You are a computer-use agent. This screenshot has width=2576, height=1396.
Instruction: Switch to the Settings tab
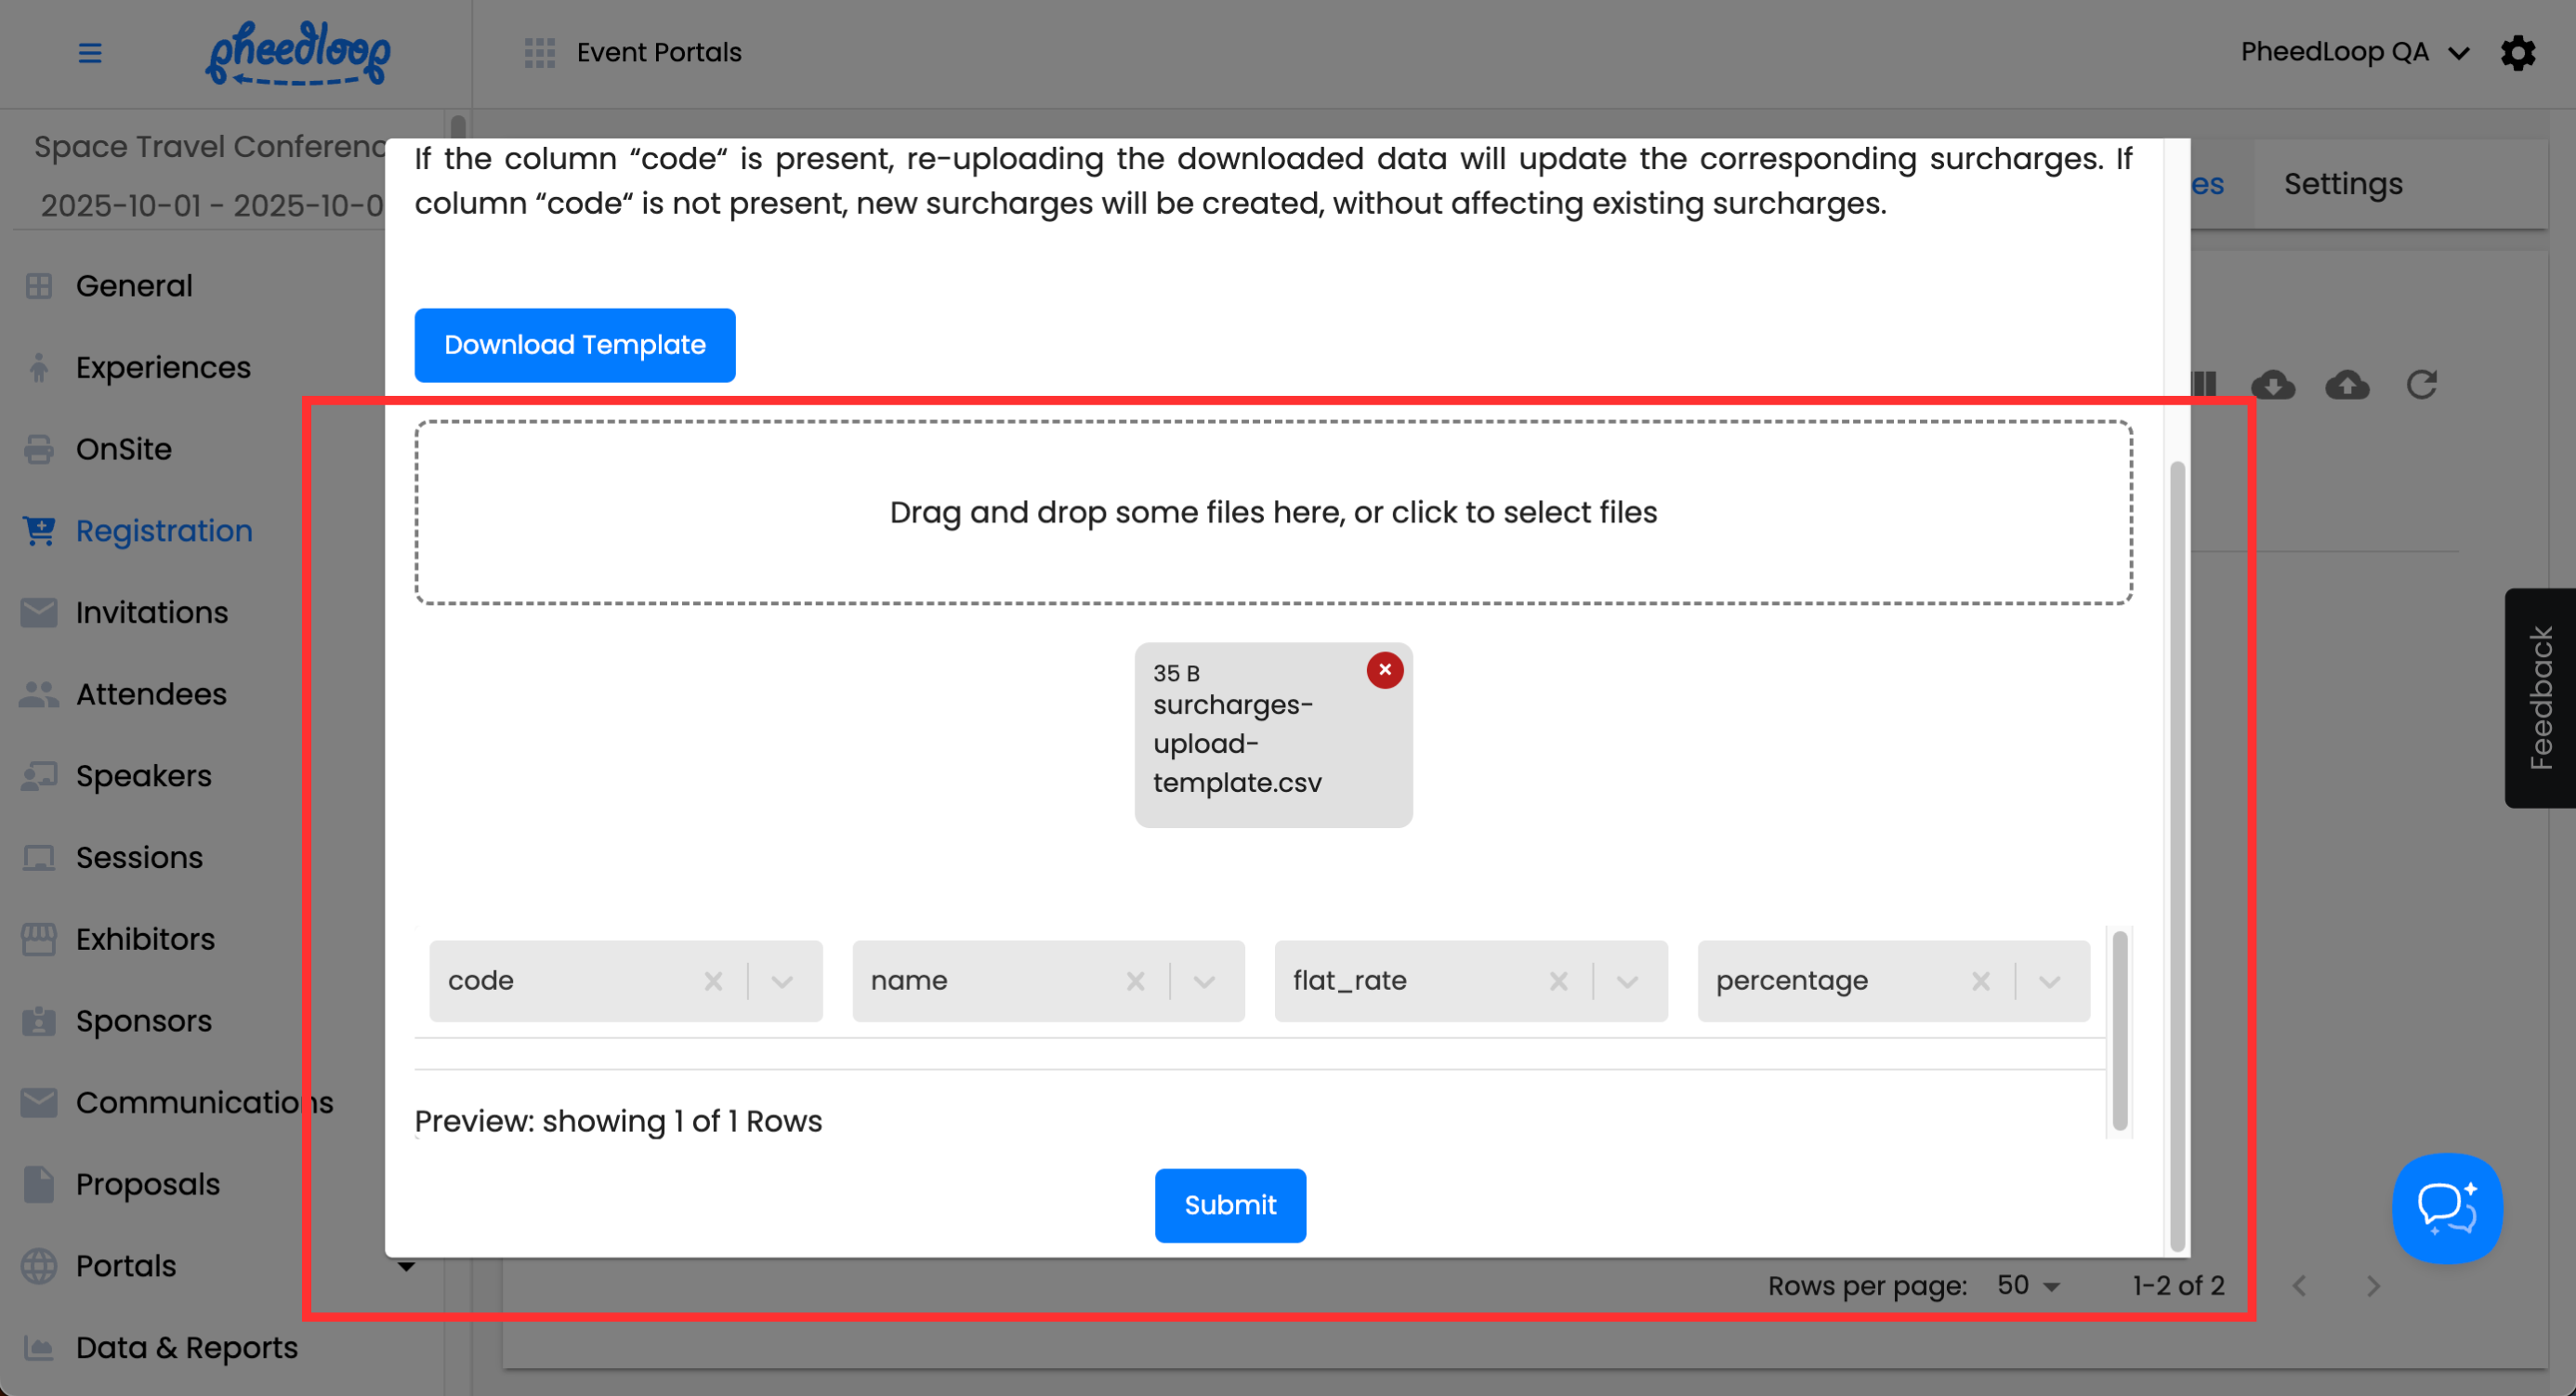[2342, 184]
